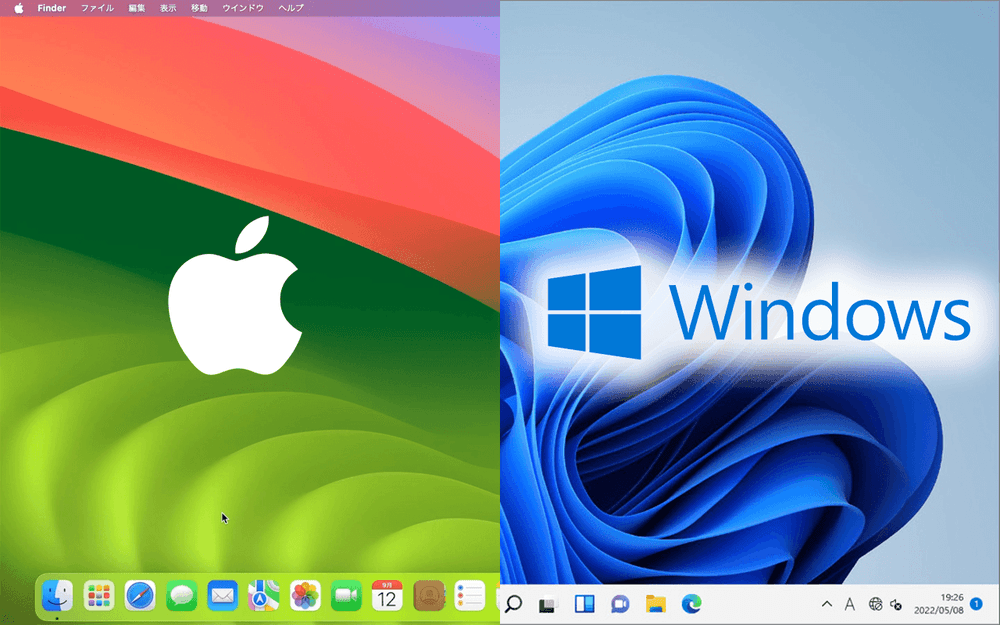The width and height of the screenshot is (1000, 625).
Task: Open Safari from the Dock
Action: pyautogui.click(x=139, y=597)
